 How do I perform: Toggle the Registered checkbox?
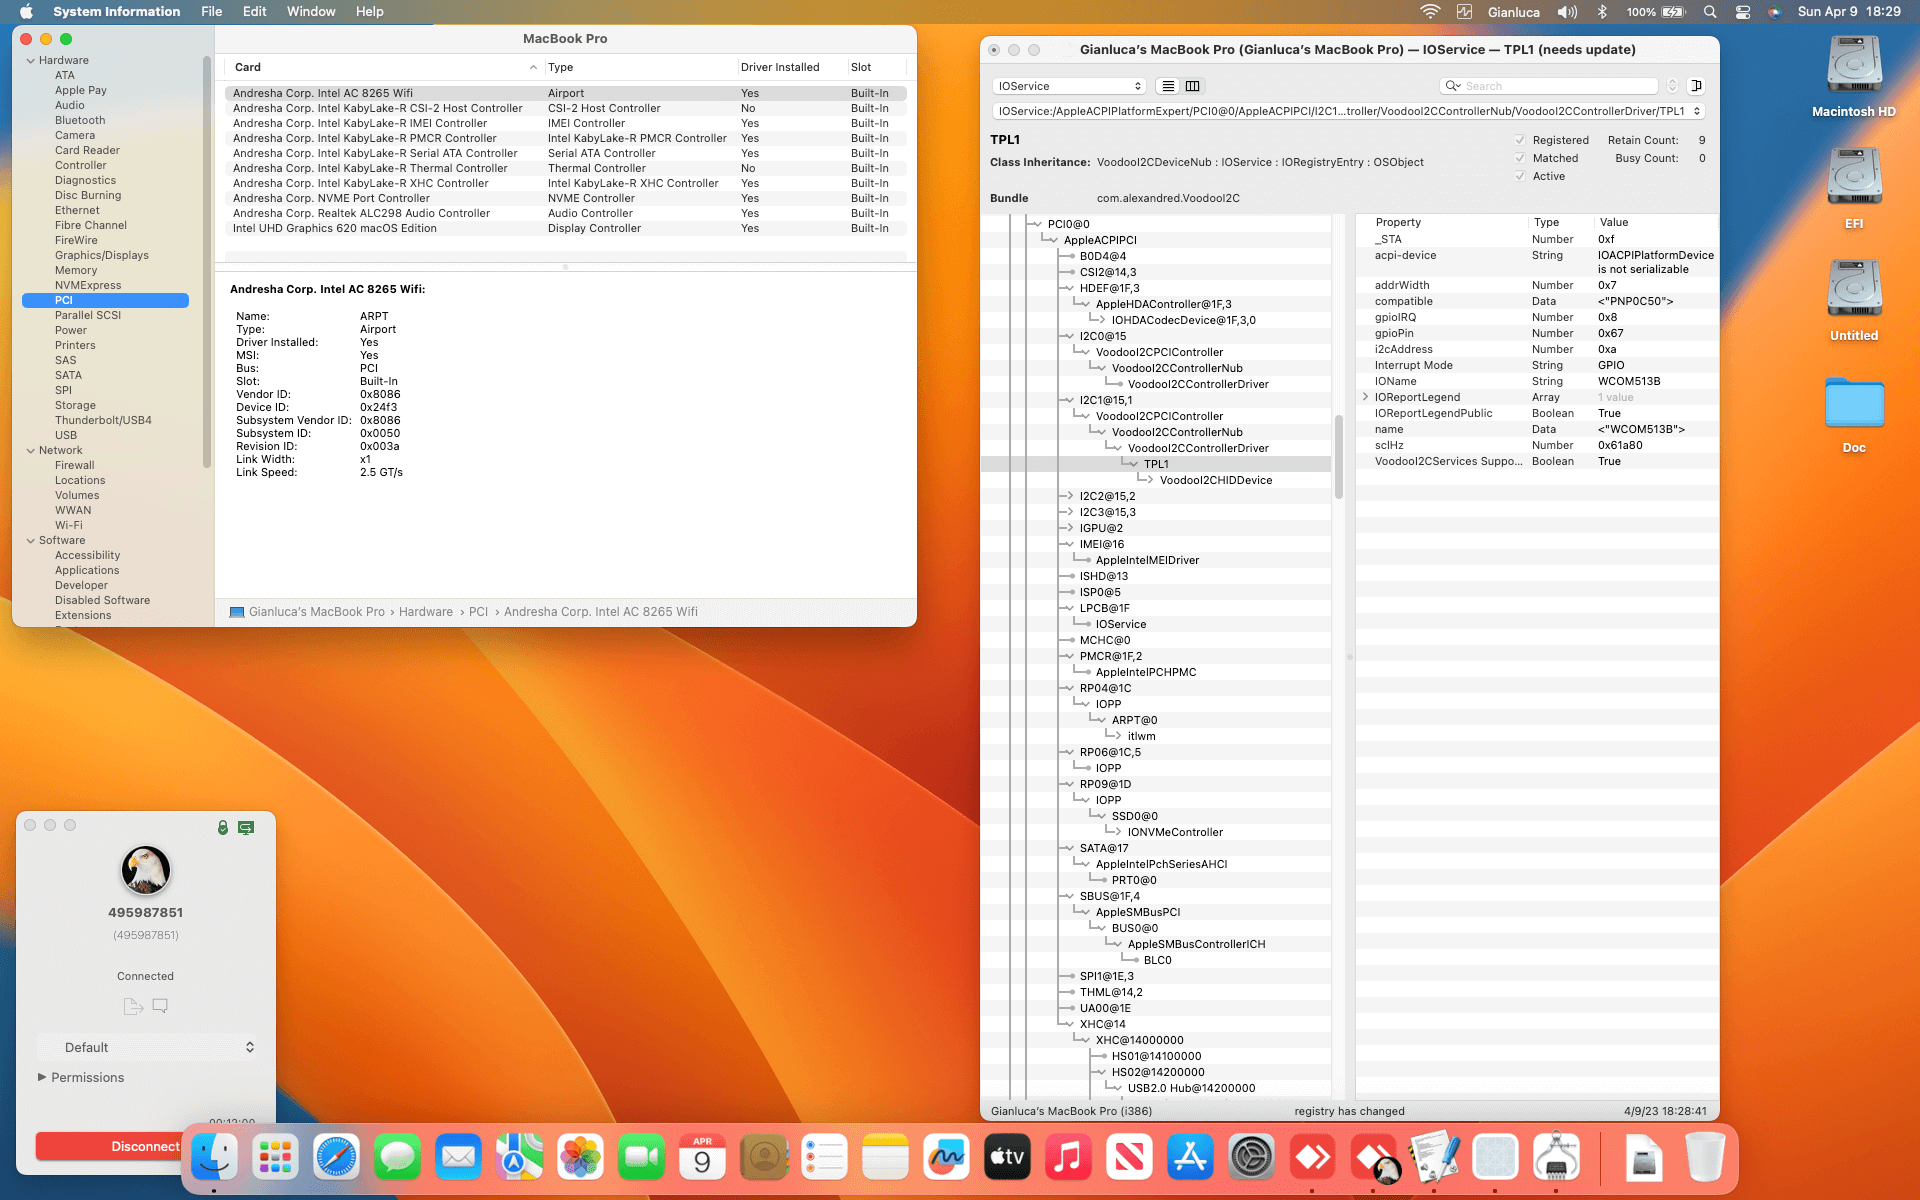point(1520,140)
